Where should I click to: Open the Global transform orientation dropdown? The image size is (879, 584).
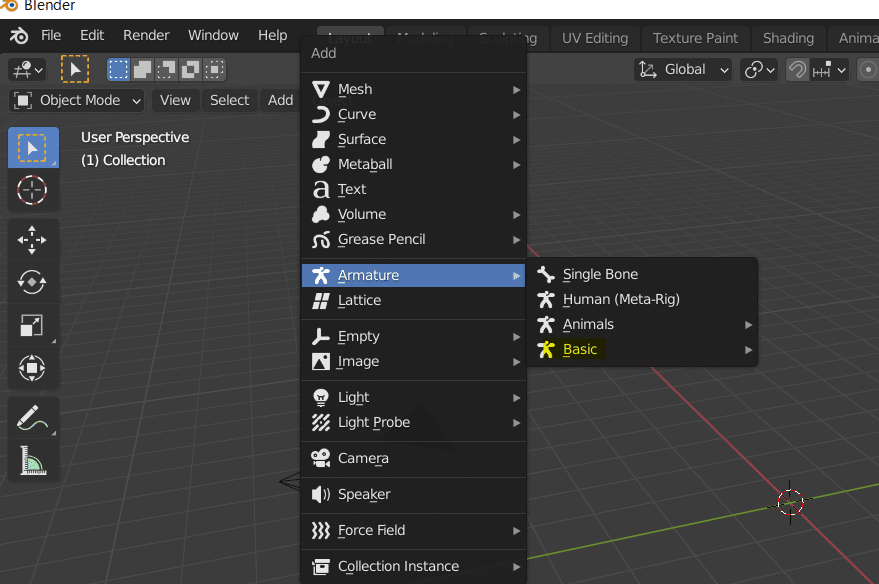click(x=683, y=69)
